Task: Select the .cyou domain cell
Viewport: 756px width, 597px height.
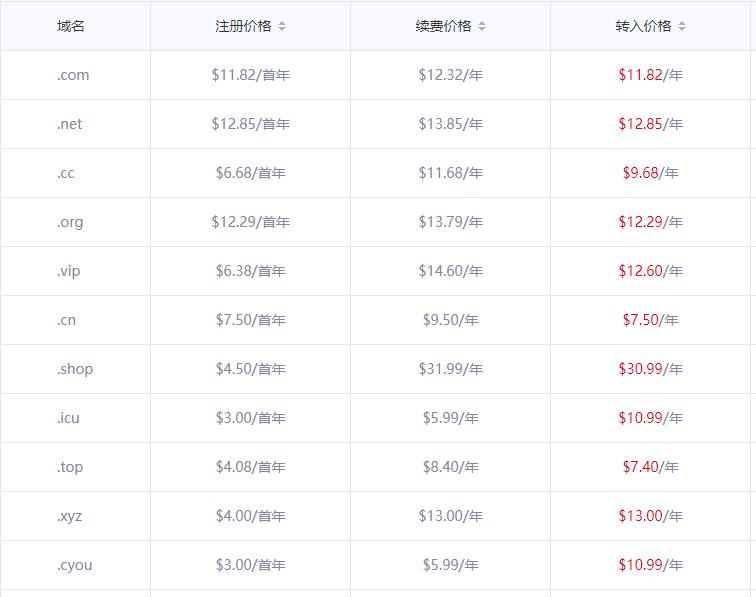Action: click(75, 565)
